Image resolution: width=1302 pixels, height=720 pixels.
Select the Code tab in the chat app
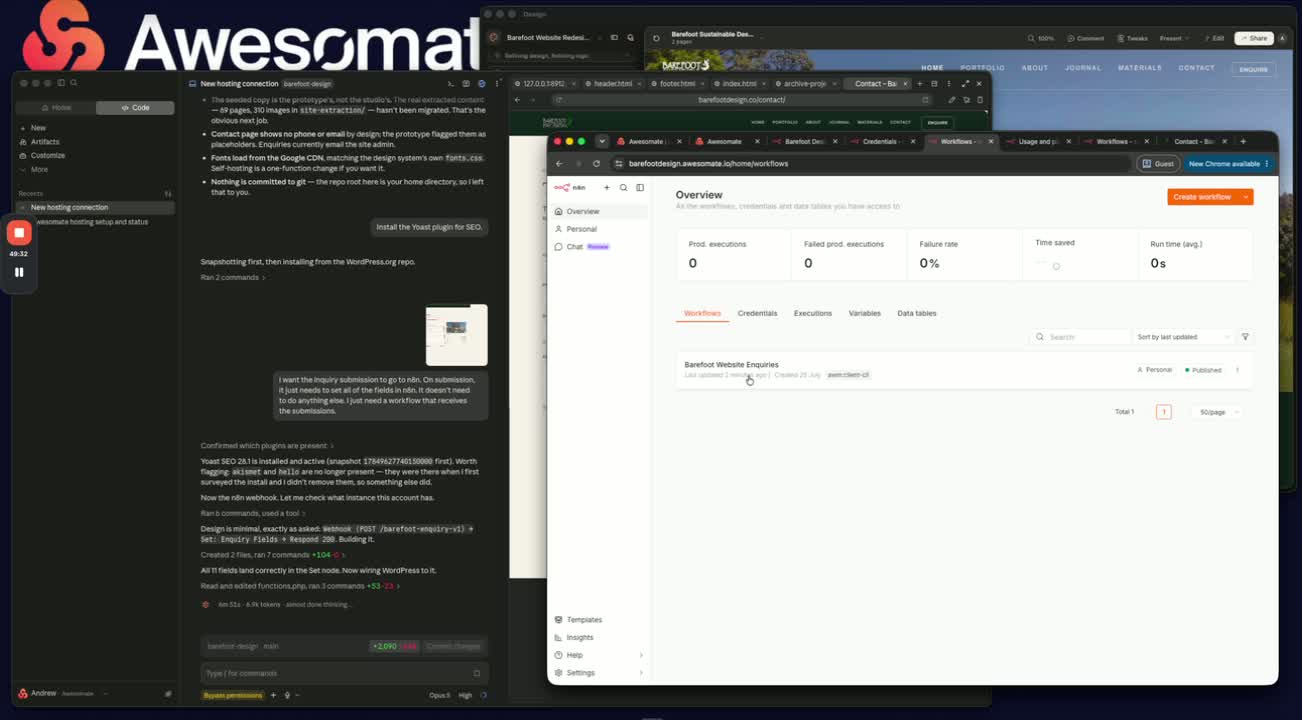(135, 107)
